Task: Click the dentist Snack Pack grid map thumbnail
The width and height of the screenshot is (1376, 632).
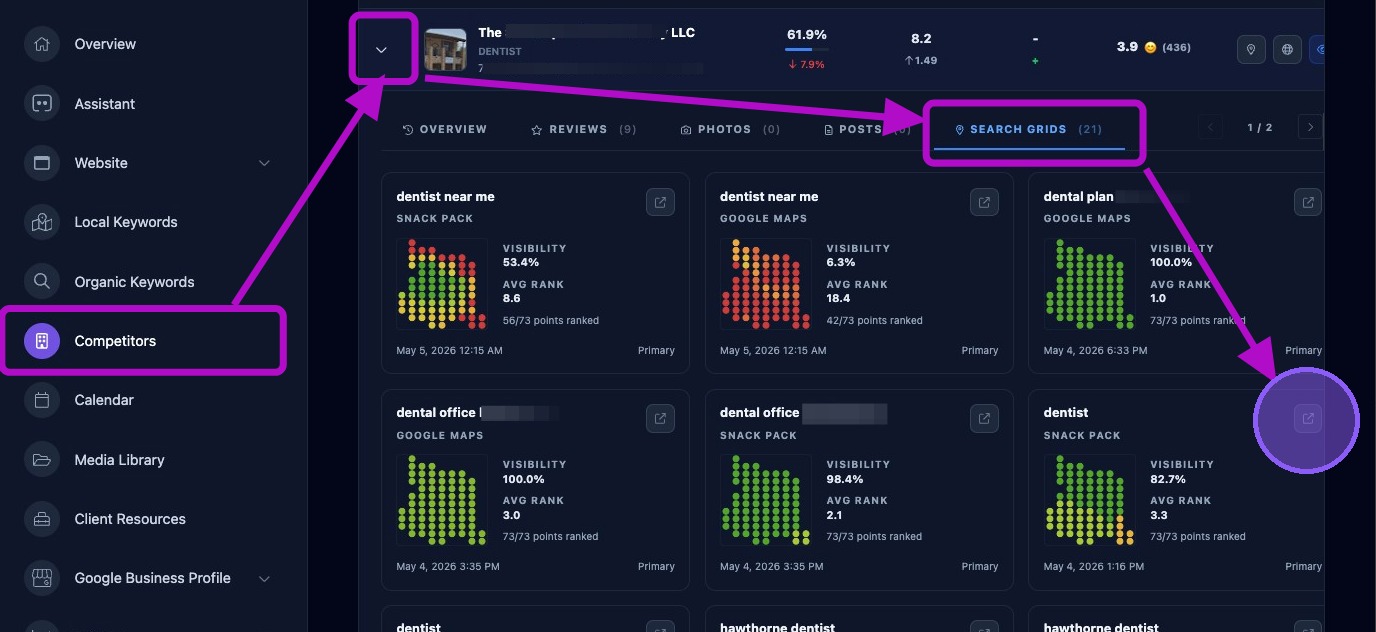Action: (x=1090, y=500)
